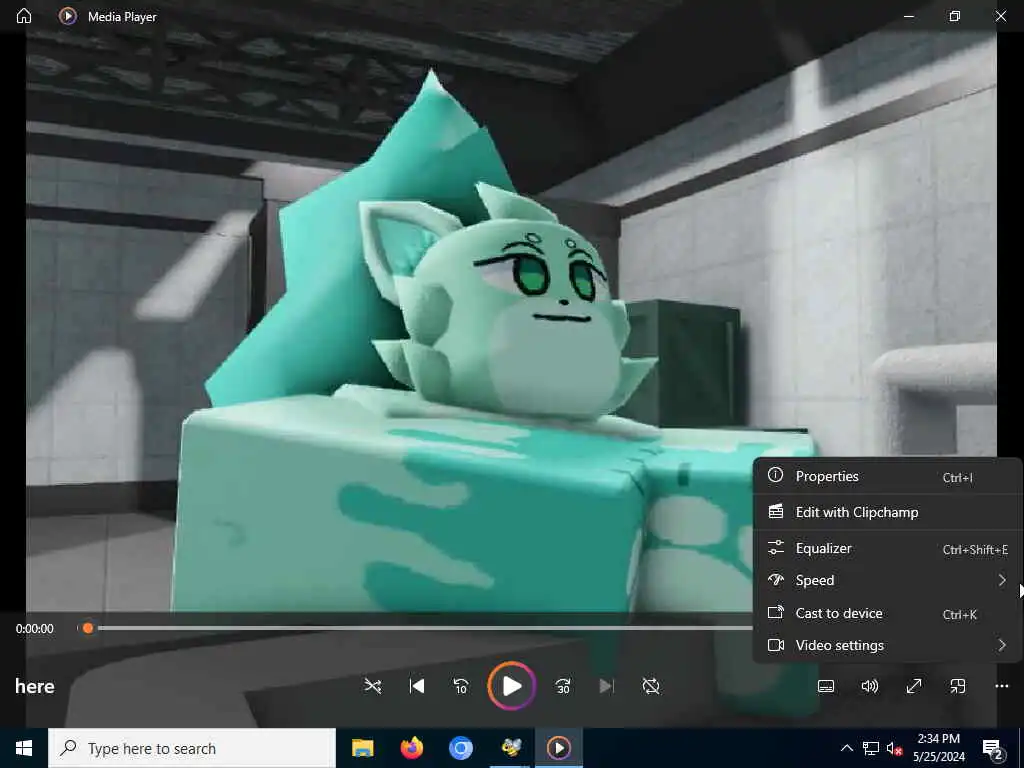Click the three-dots more options button

click(1002, 686)
